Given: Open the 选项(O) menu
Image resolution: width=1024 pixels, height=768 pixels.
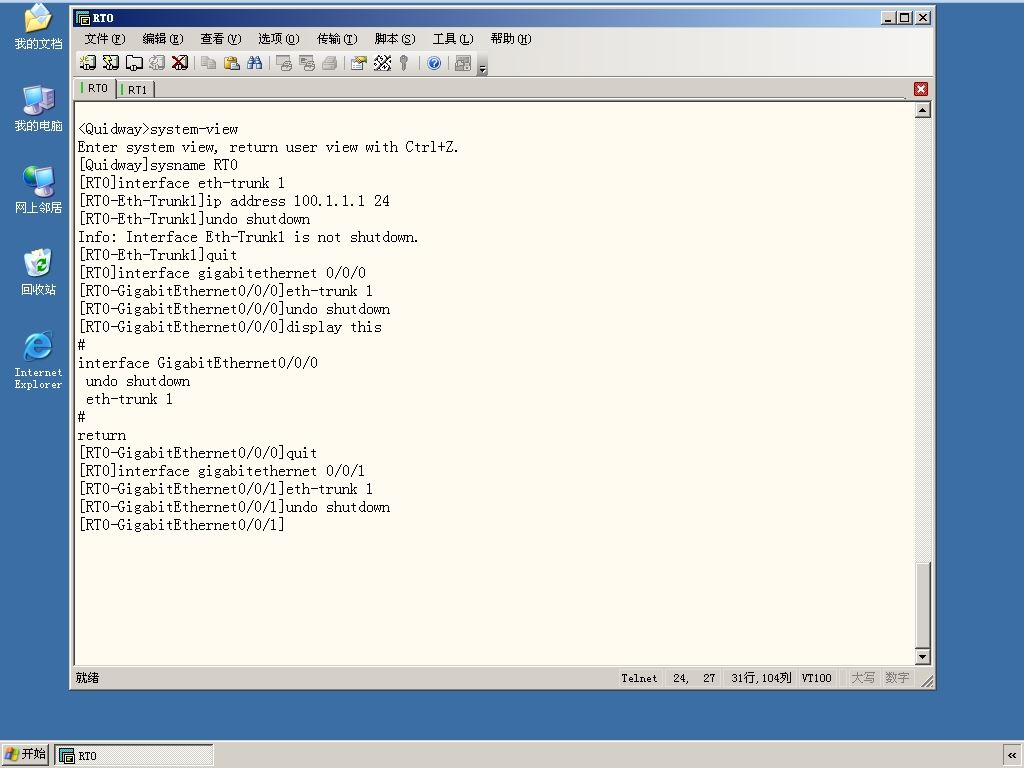Looking at the screenshot, I should (279, 39).
